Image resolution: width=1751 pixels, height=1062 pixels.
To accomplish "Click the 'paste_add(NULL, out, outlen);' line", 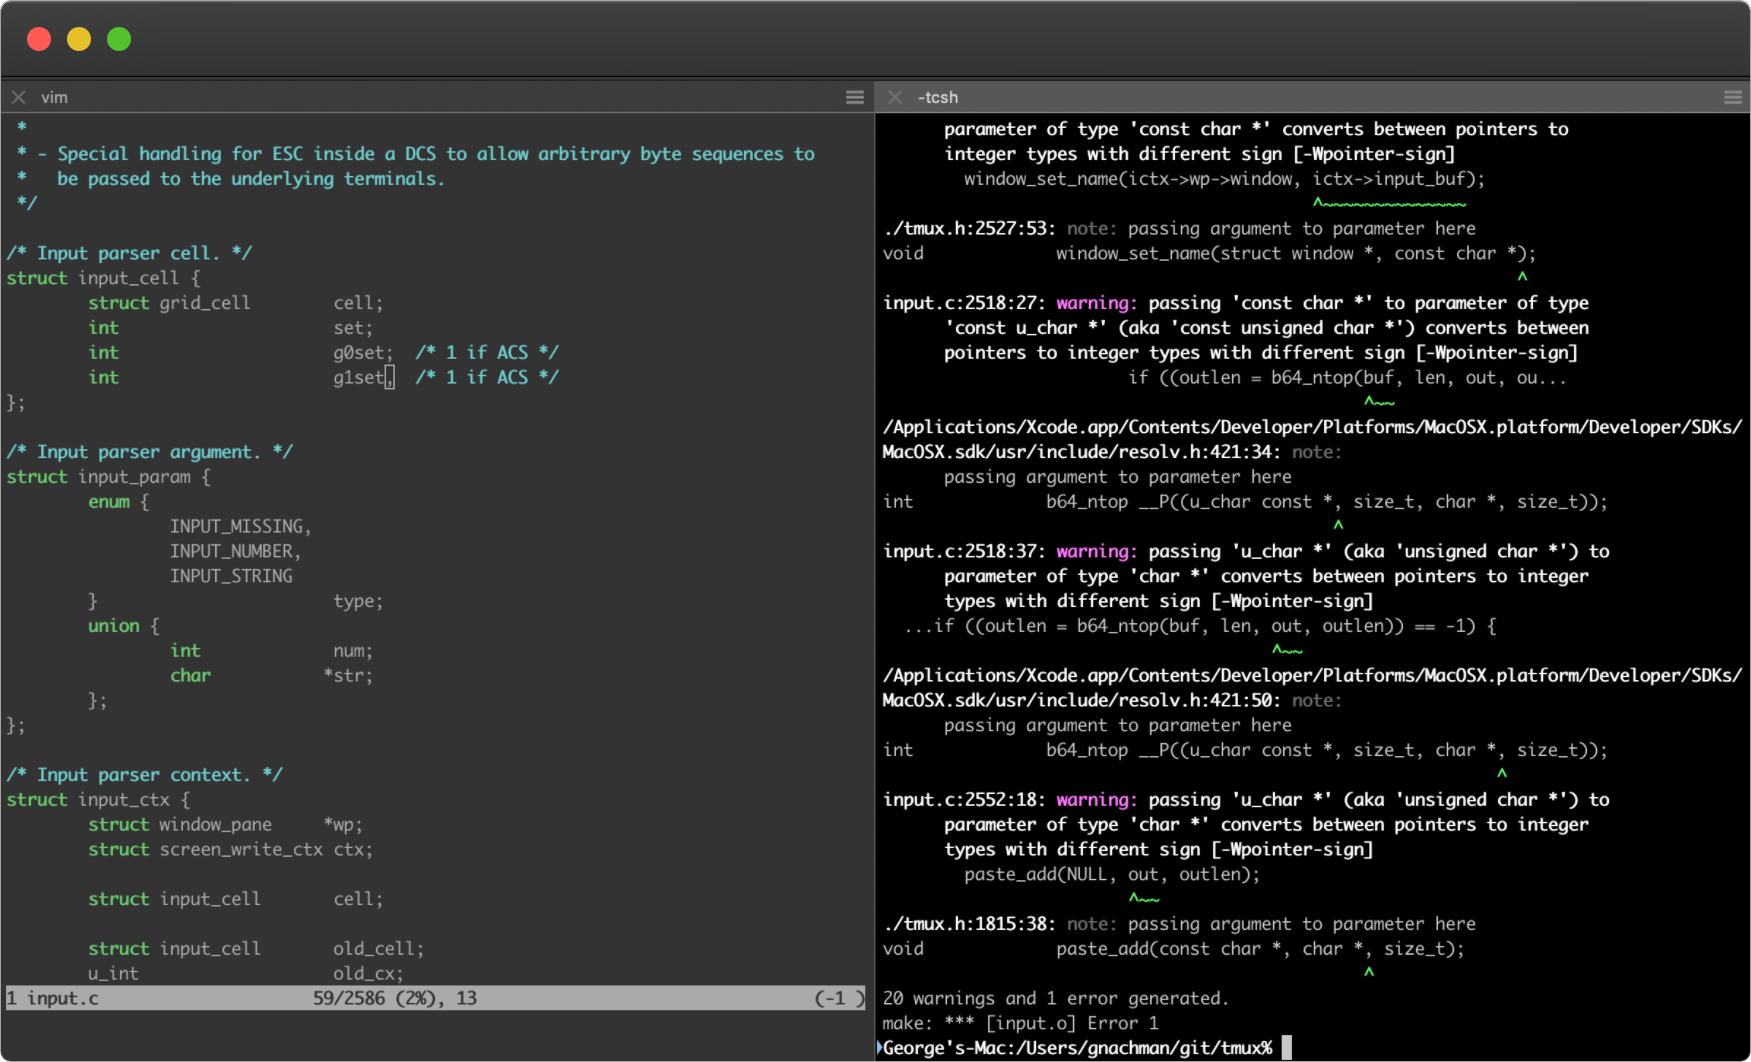I will 1112,874.
